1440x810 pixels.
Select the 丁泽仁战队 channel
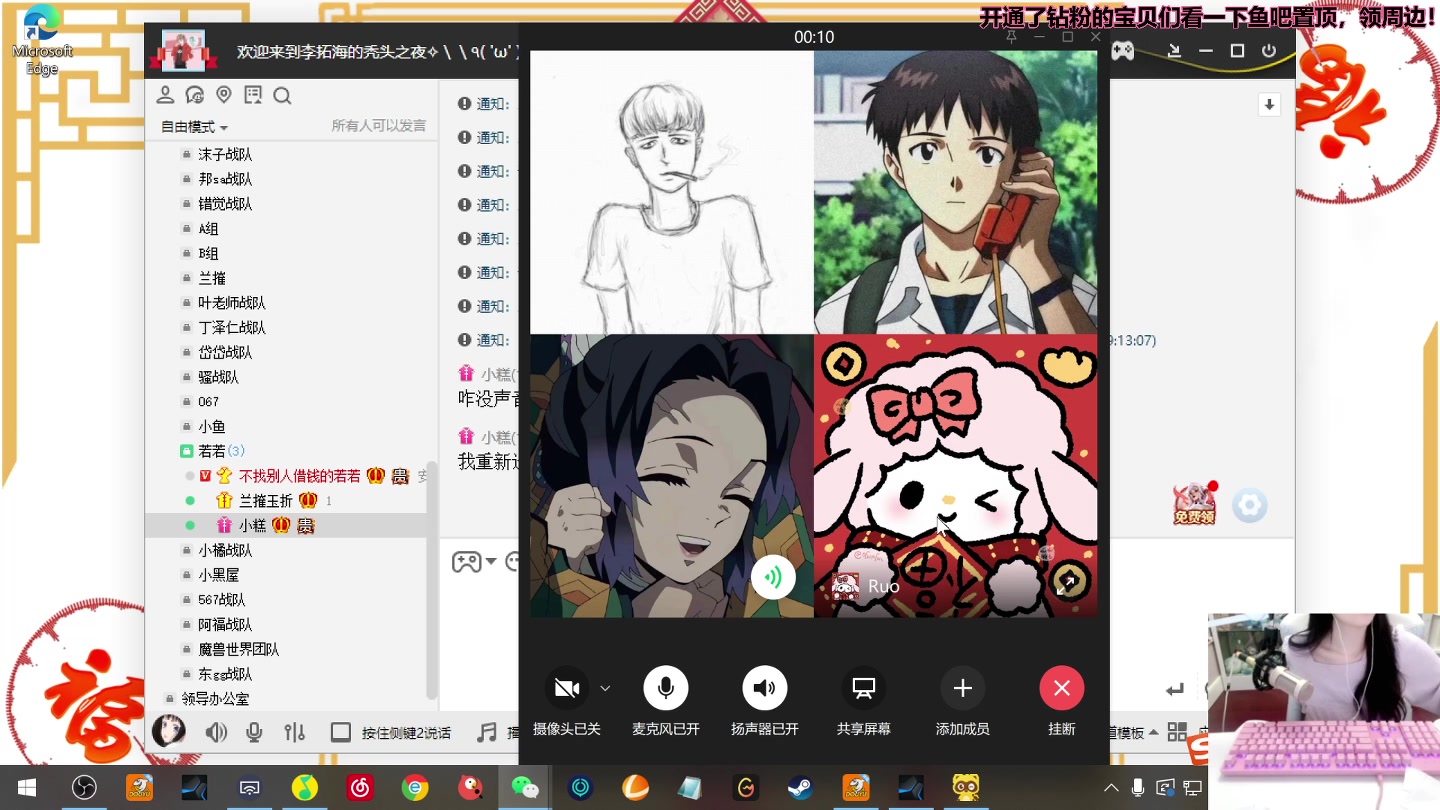[x=232, y=328]
